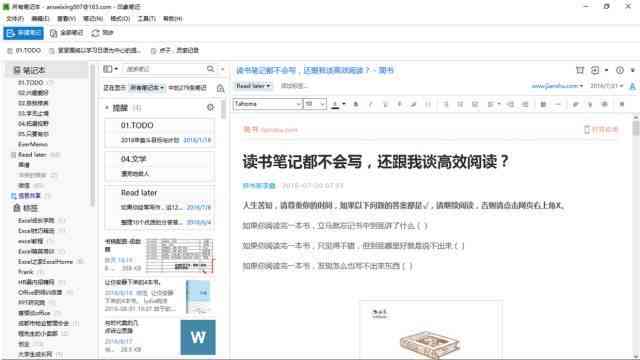Click the magnifier search icon
The width and height of the screenshot is (640, 360).
(x=211, y=69)
